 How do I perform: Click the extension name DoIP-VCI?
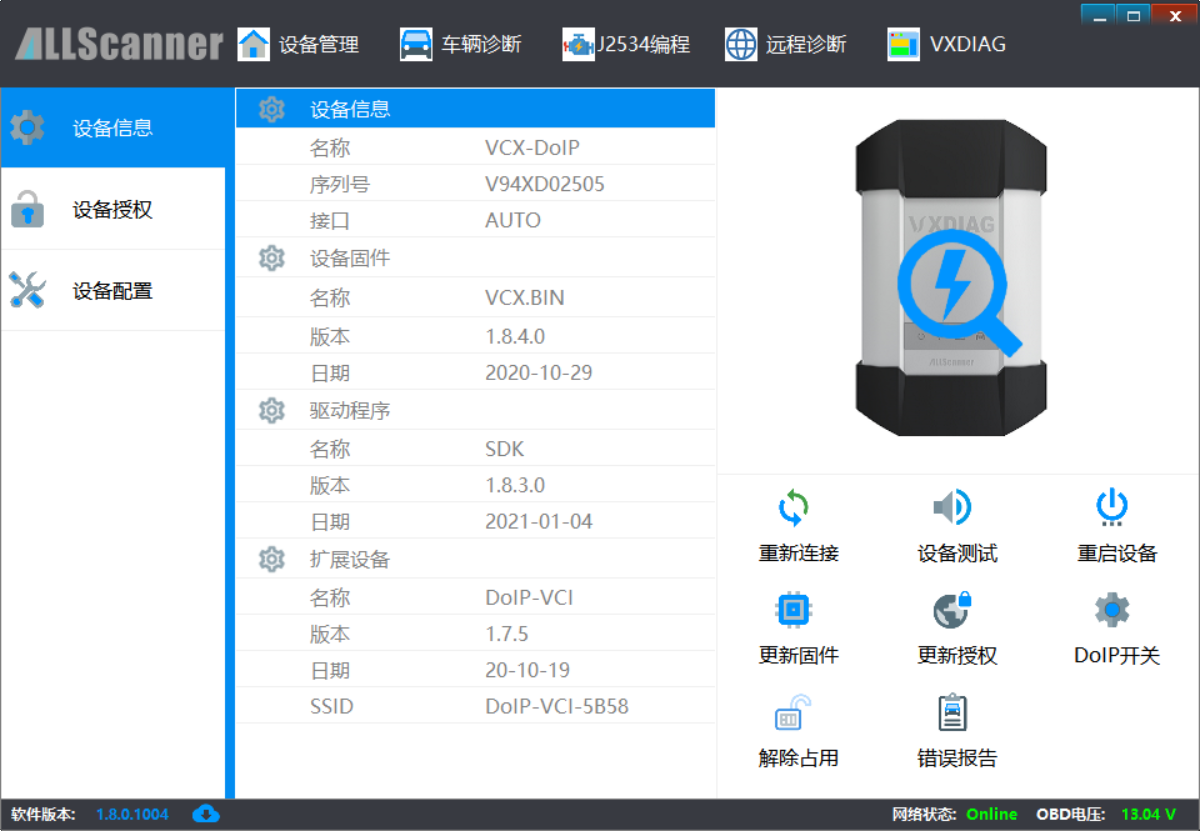529,598
